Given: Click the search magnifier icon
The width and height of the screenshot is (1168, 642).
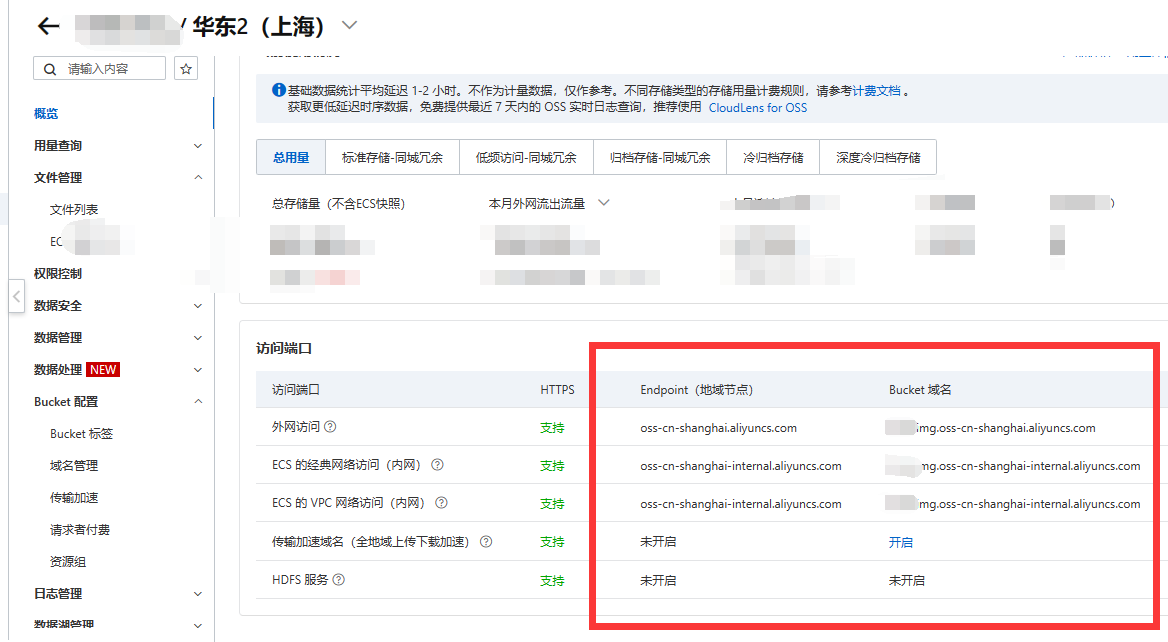Looking at the screenshot, I should click(x=50, y=69).
